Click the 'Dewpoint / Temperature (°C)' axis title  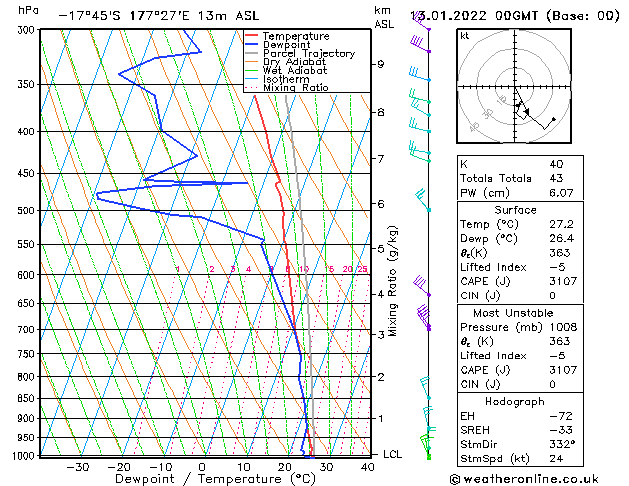[x=215, y=479]
